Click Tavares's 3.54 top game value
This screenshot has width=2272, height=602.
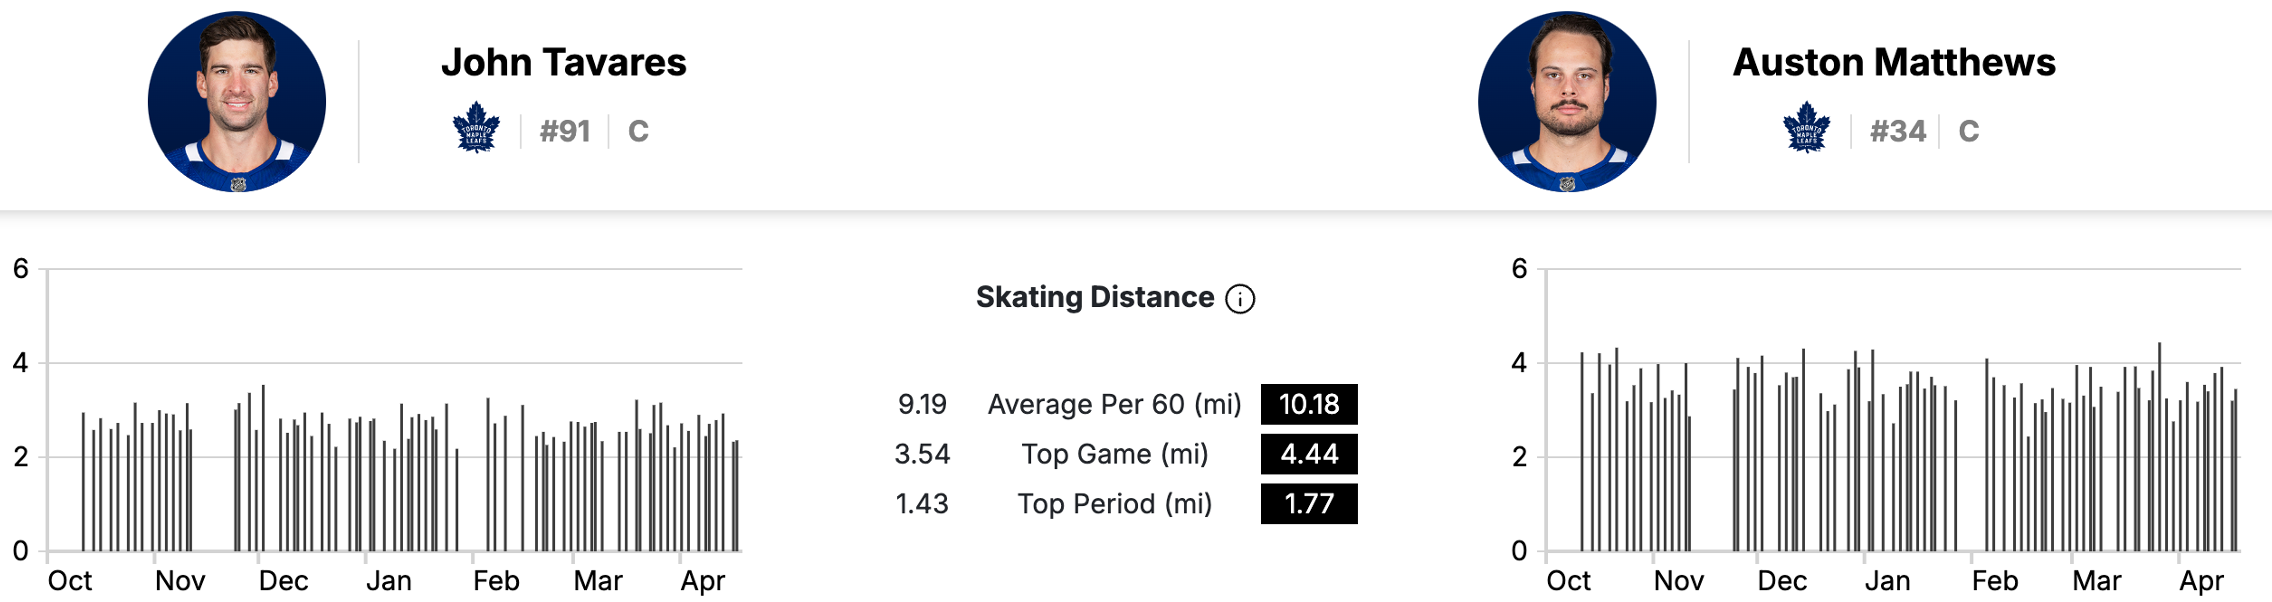pyautogui.click(x=922, y=454)
